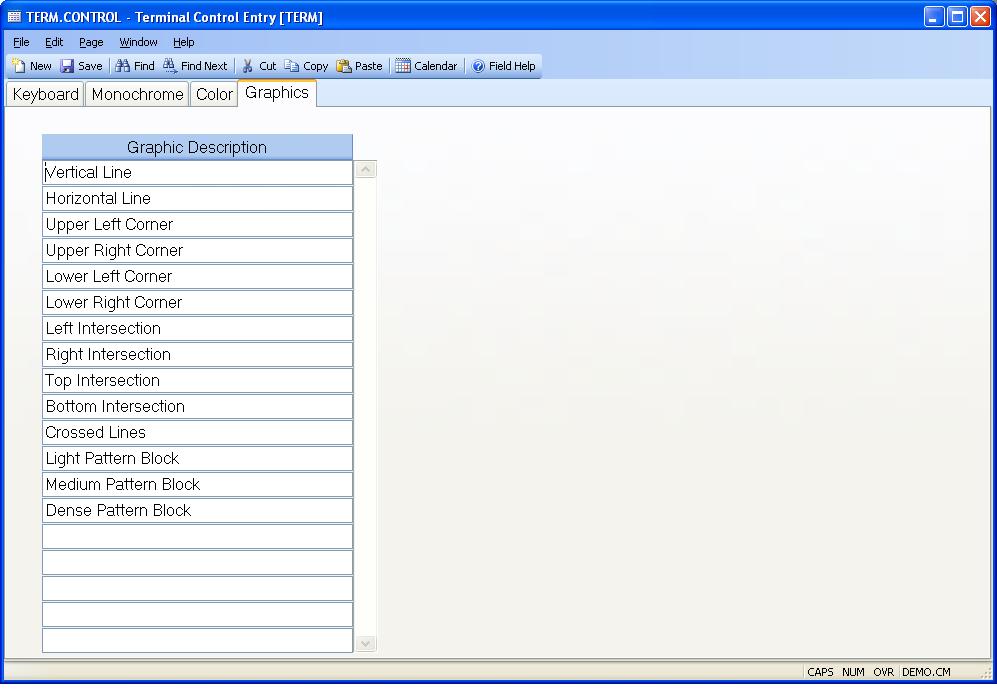Image resolution: width=997 pixels, height=689 pixels.
Task: Open Find with the binoculars icon
Action: point(123,66)
